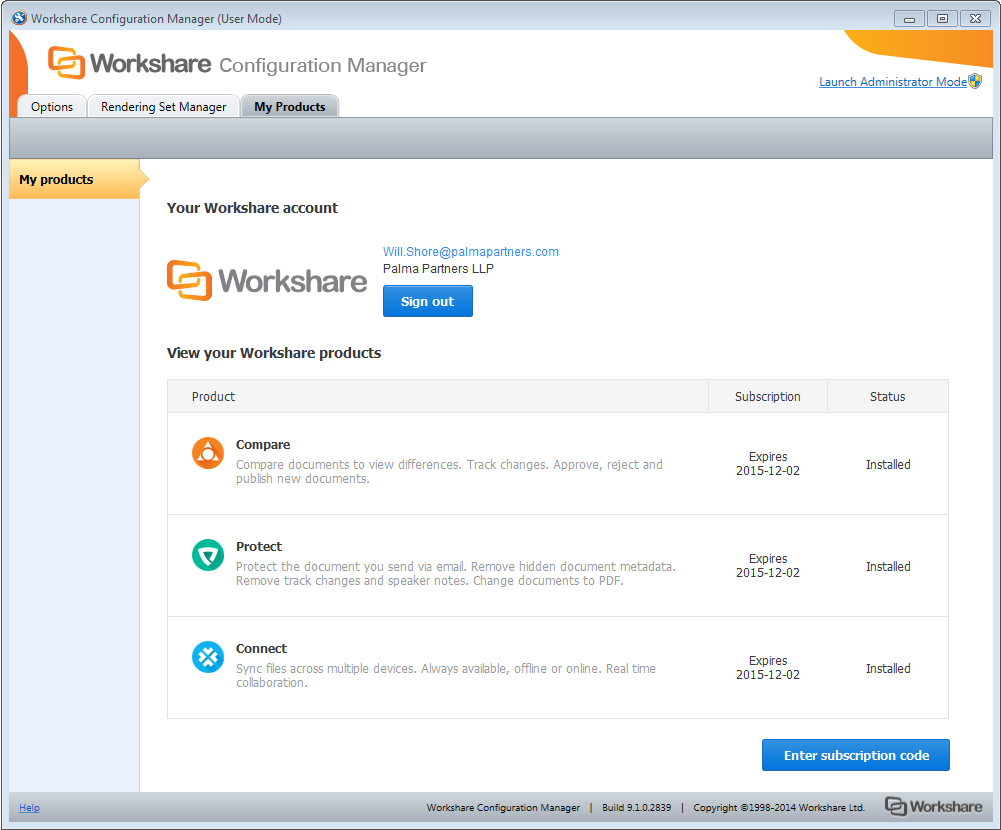Click Installed status for Connect

point(888,669)
